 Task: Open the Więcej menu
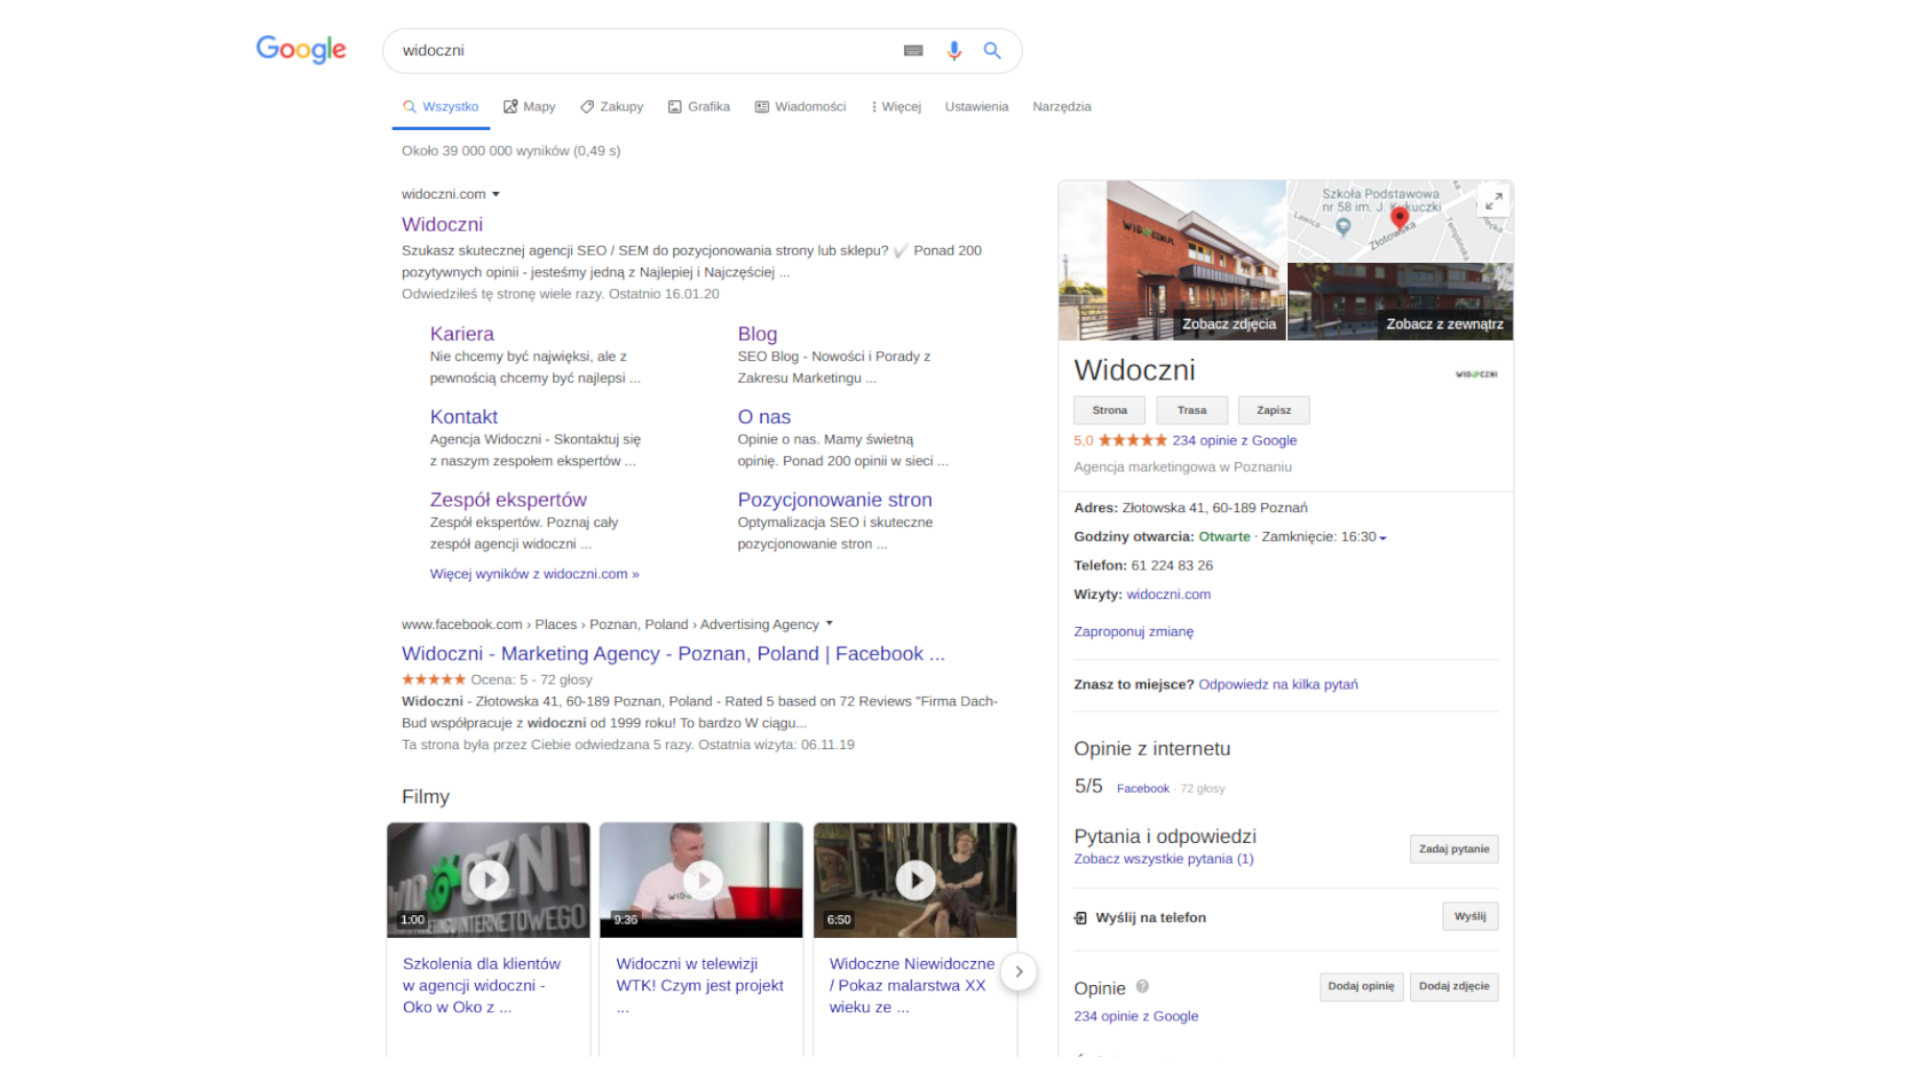[x=896, y=107]
